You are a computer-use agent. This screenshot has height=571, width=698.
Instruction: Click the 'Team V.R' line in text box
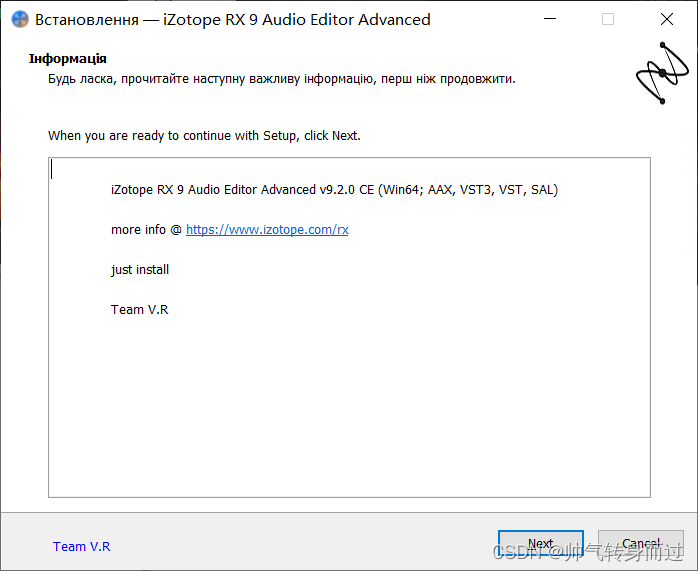(x=140, y=310)
